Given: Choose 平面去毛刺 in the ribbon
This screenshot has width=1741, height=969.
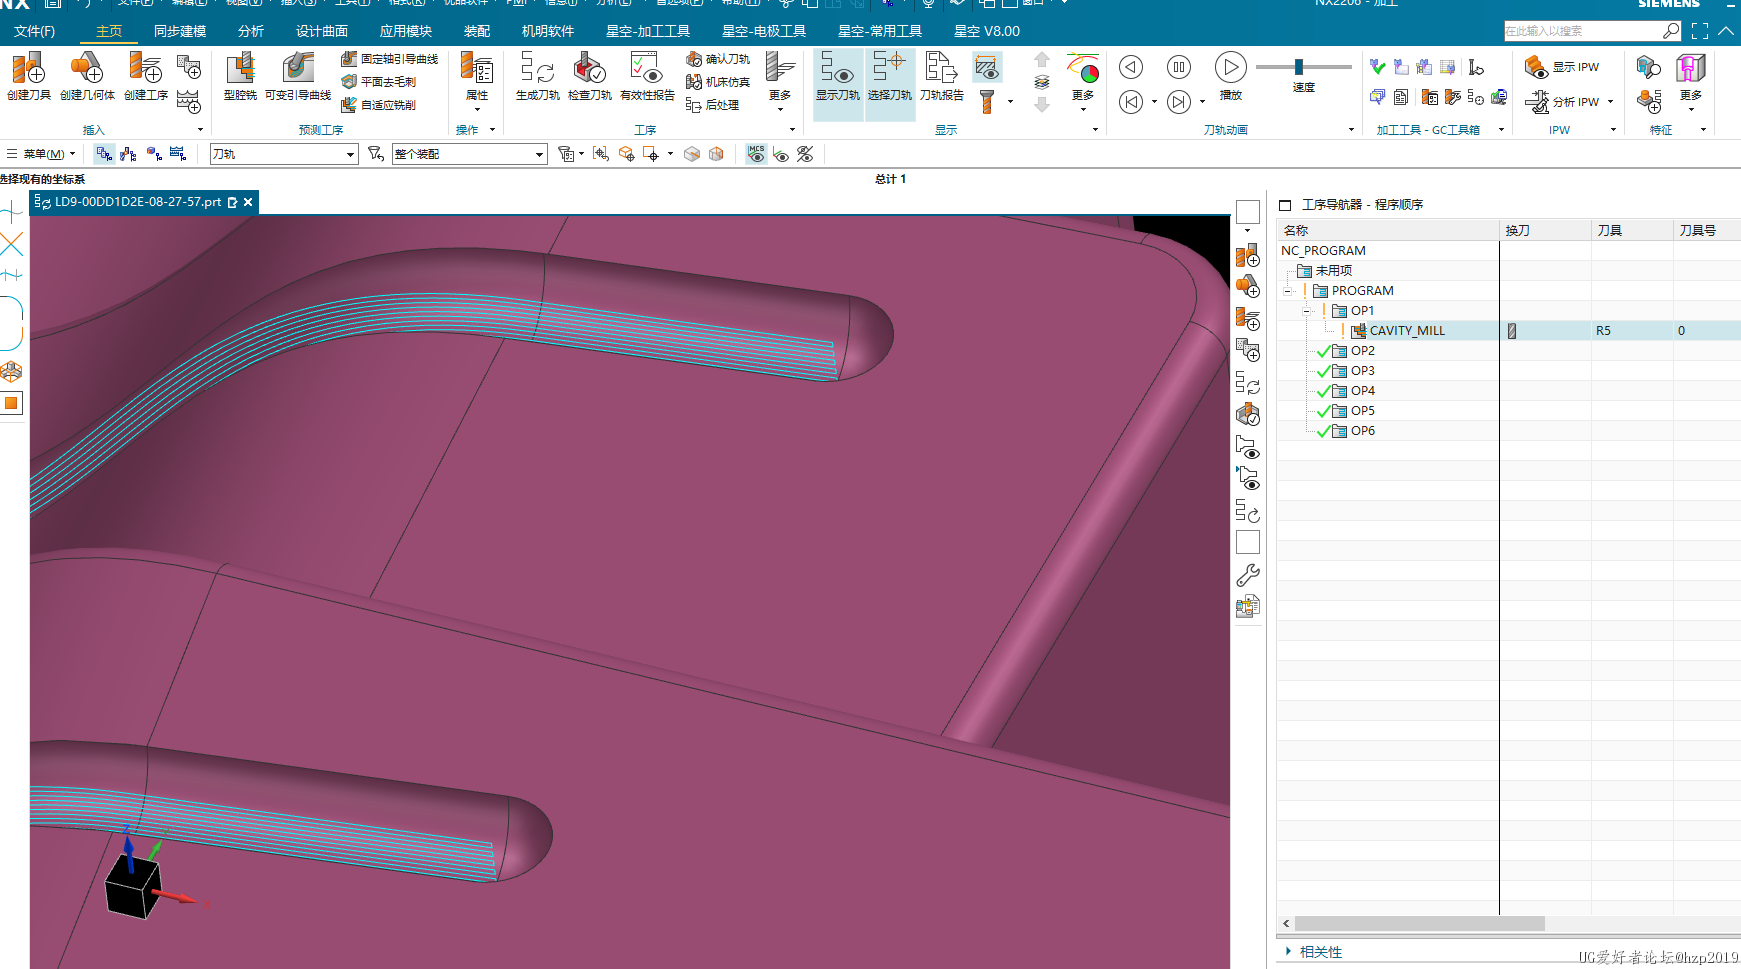Looking at the screenshot, I should [x=379, y=82].
